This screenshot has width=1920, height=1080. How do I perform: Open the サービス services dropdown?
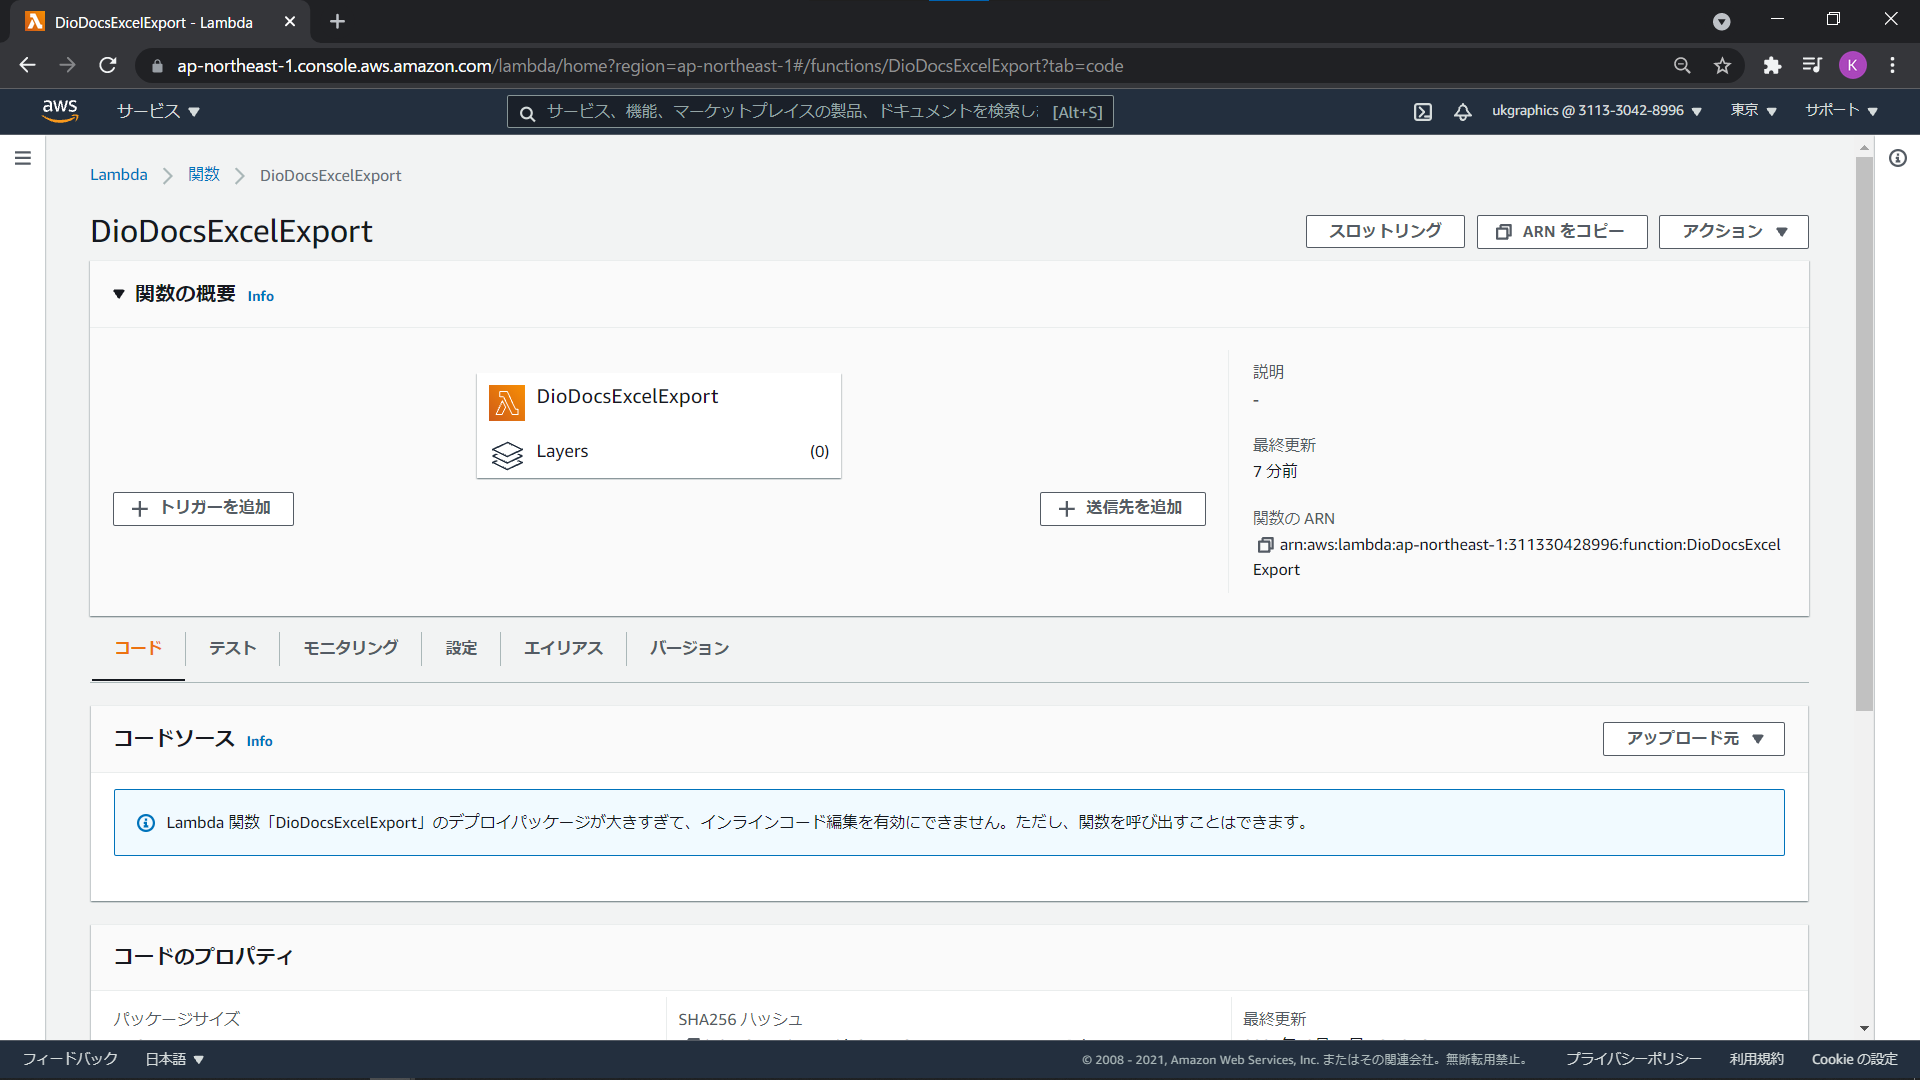click(158, 111)
